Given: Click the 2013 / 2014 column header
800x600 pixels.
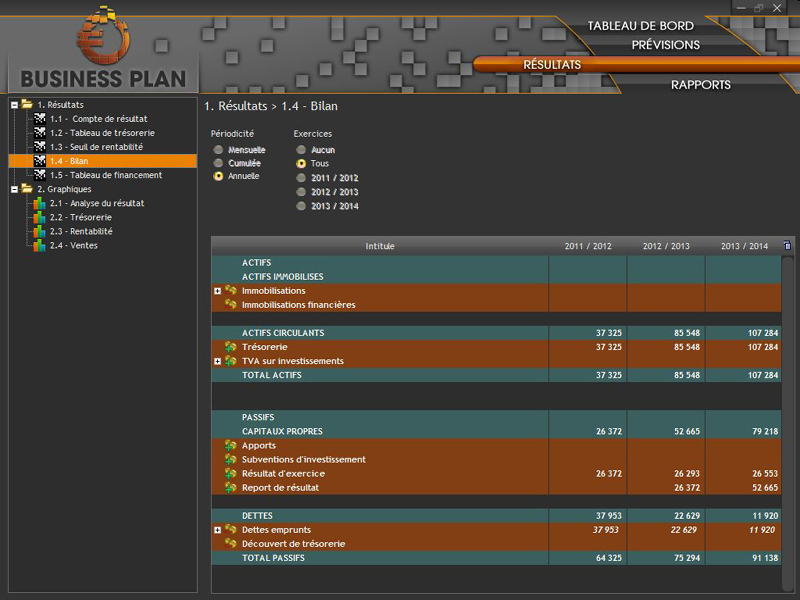Looking at the screenshot, I should click(x=744, y=246).
